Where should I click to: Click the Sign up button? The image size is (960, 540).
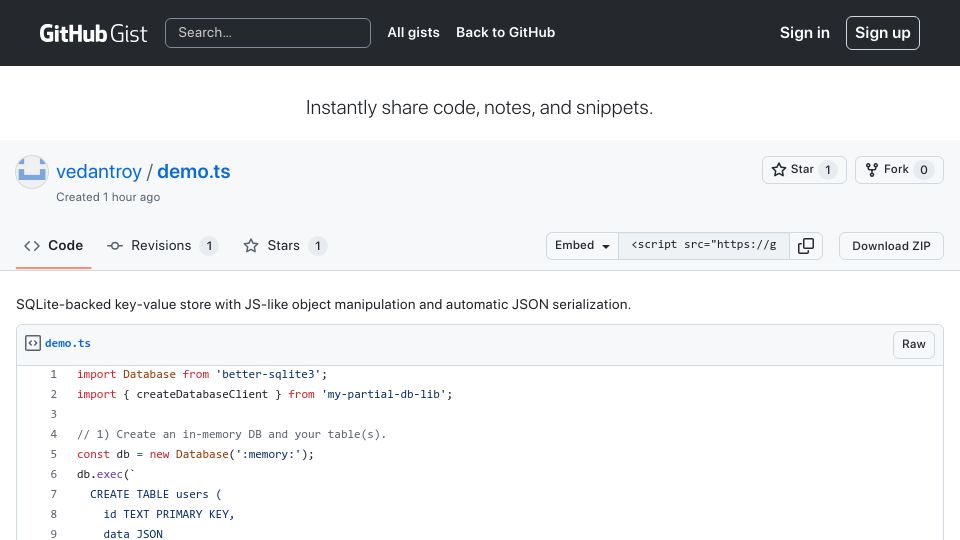(882, 33)
